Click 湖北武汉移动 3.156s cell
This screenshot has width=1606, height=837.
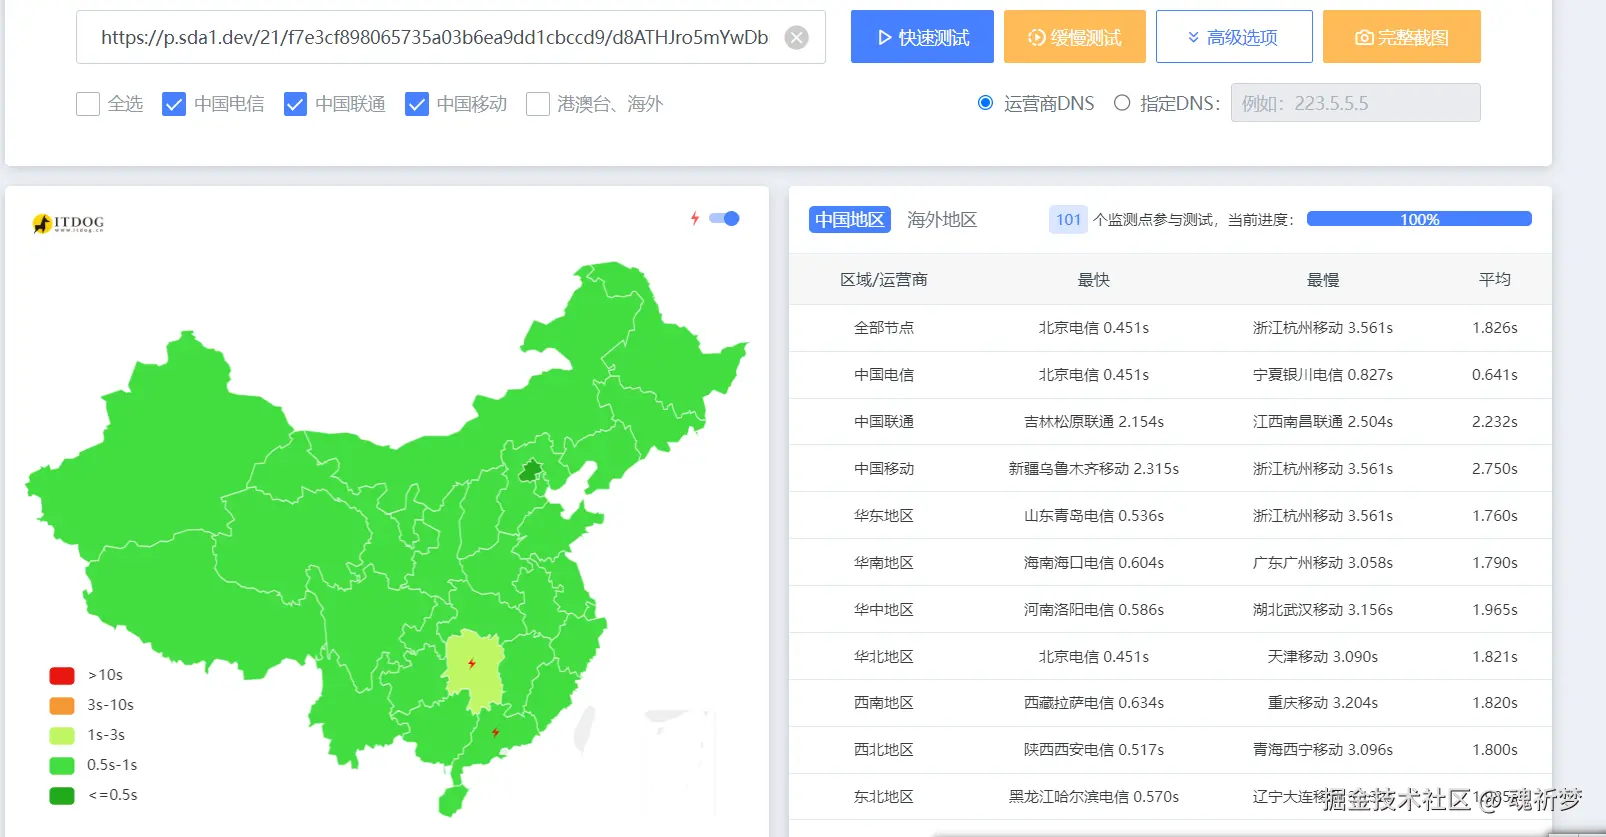pyautogui.click(x=1322, y=610)
